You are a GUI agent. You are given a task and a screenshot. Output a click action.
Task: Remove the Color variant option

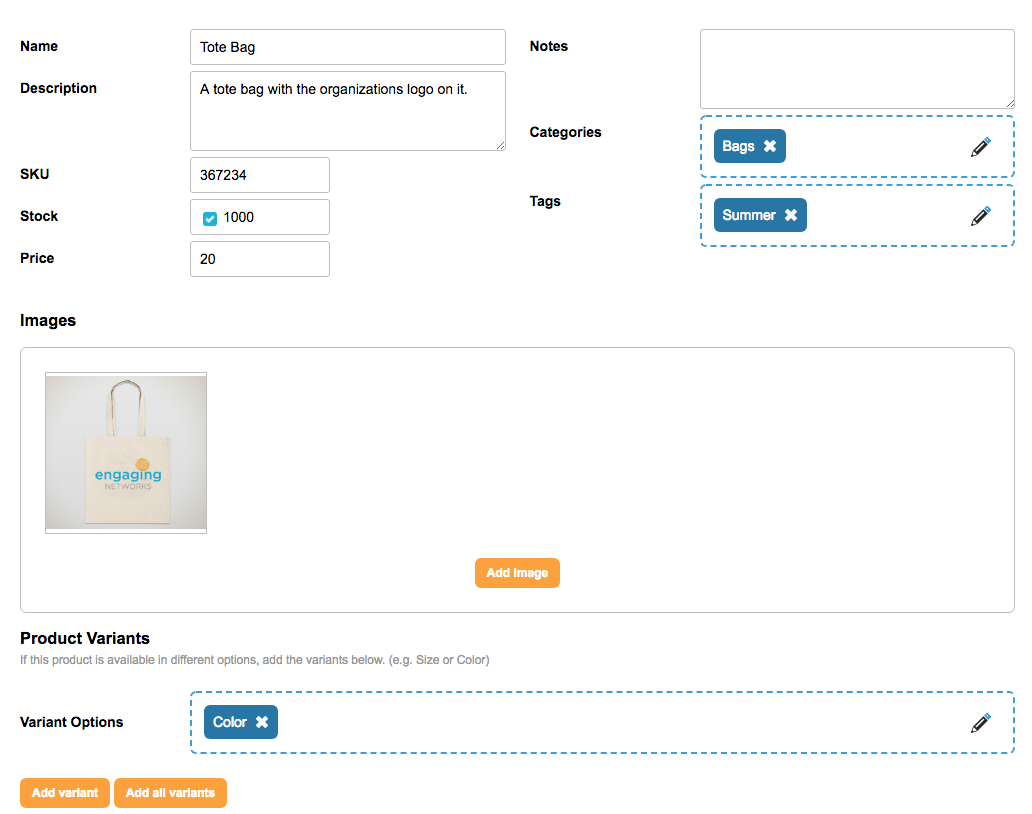pos(262,722)
